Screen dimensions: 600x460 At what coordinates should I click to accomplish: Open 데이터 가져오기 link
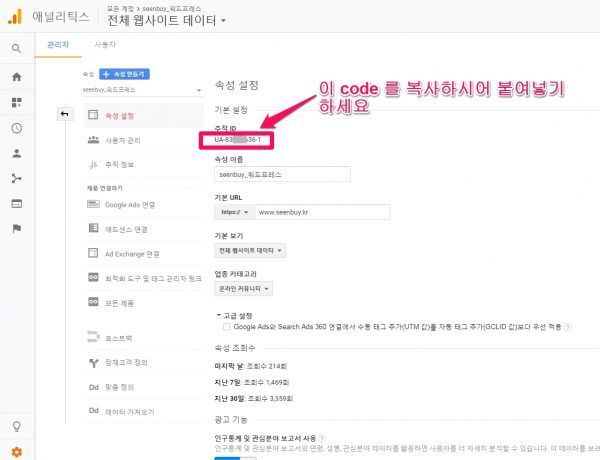click(x=130, y=412)
